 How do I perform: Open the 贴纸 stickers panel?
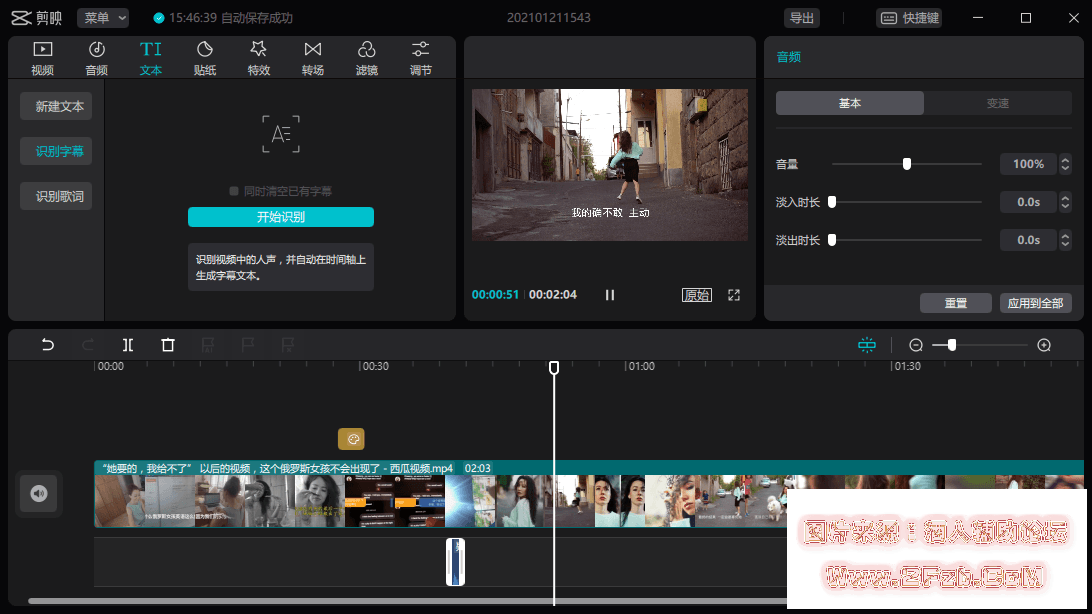click(x=204, y=58)
